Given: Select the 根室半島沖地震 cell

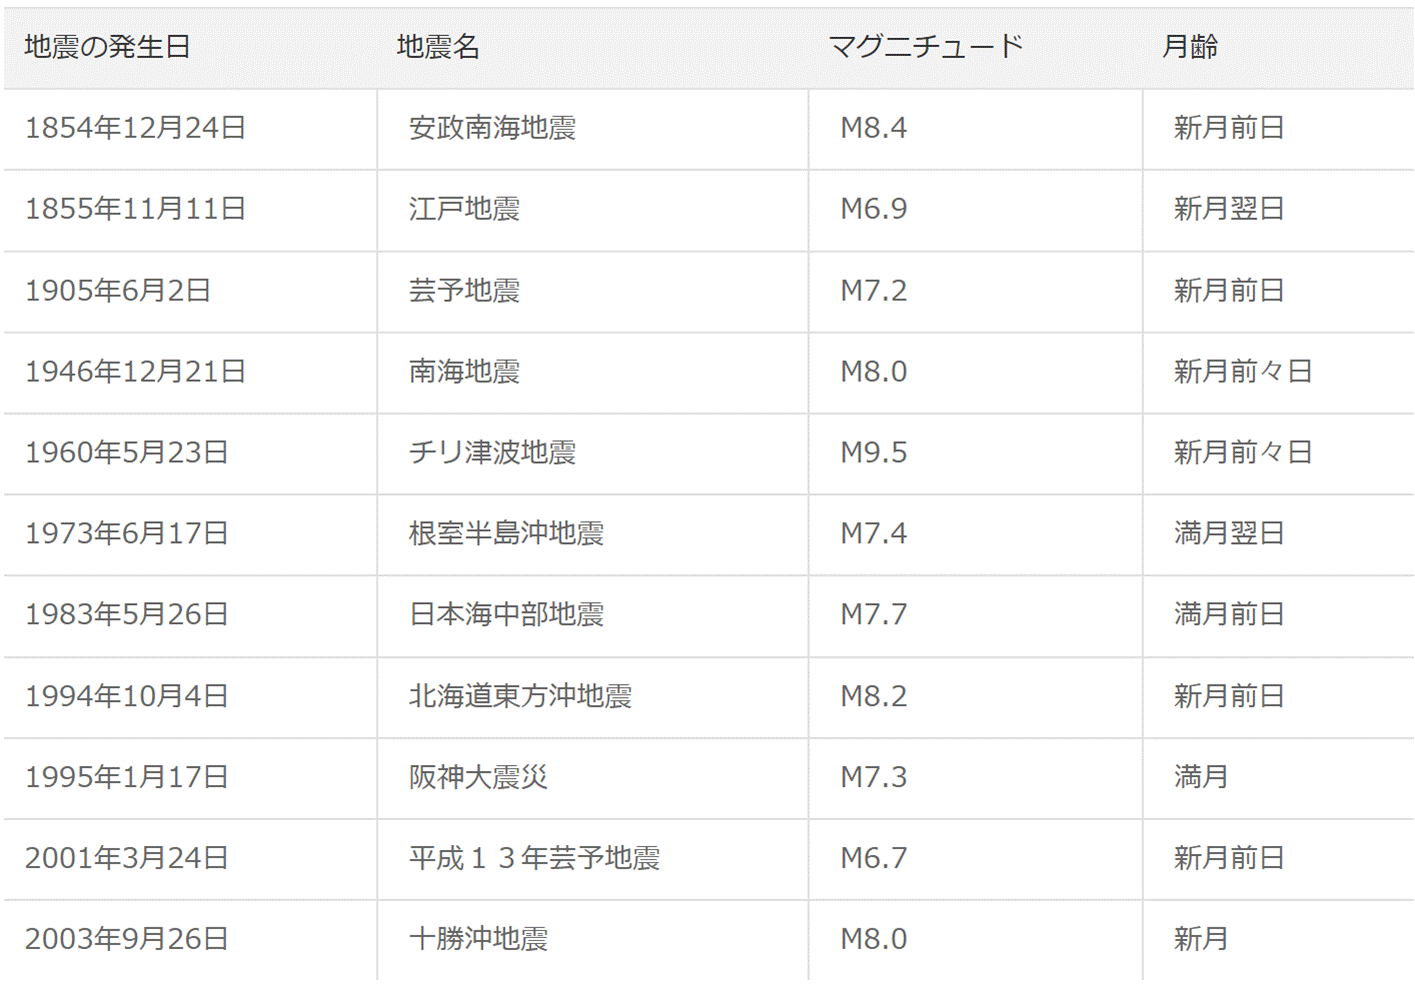Looking at the screenshot, I should pyautogui.click(x=506, y=534).
